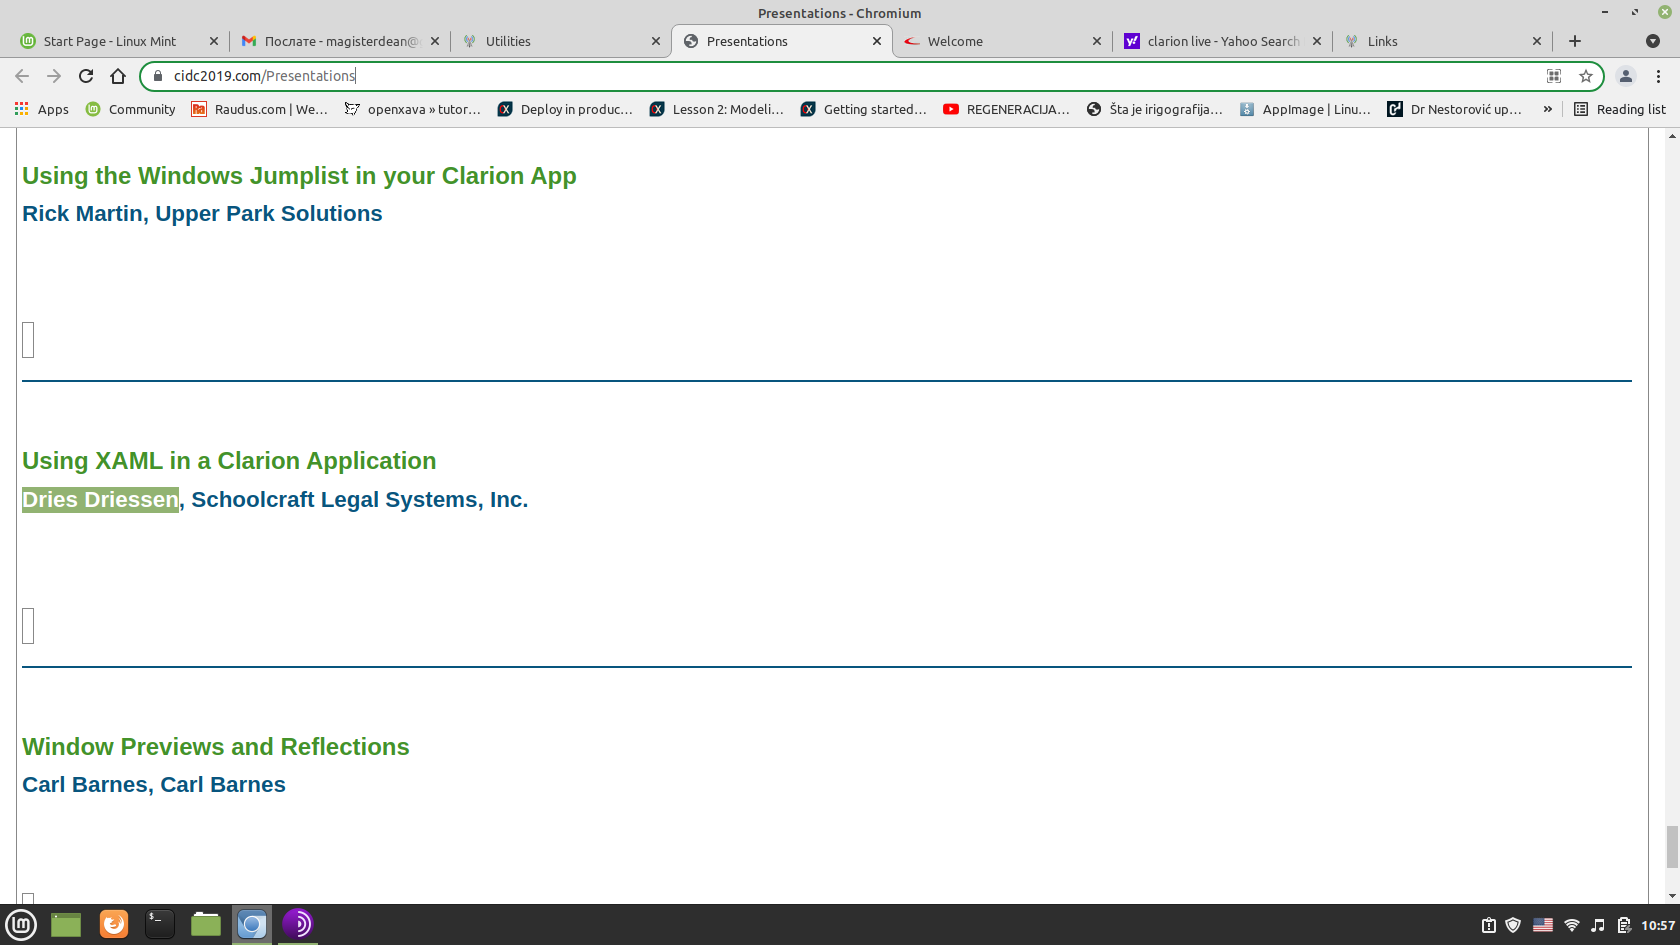Click the Home button in the toolbar

[118, 76]
